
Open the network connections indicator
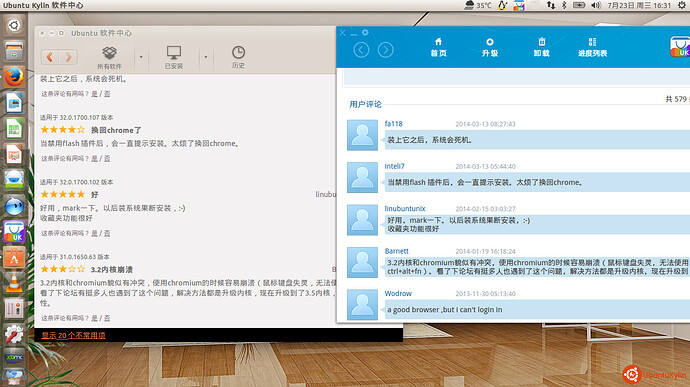[x=551, y=5]
